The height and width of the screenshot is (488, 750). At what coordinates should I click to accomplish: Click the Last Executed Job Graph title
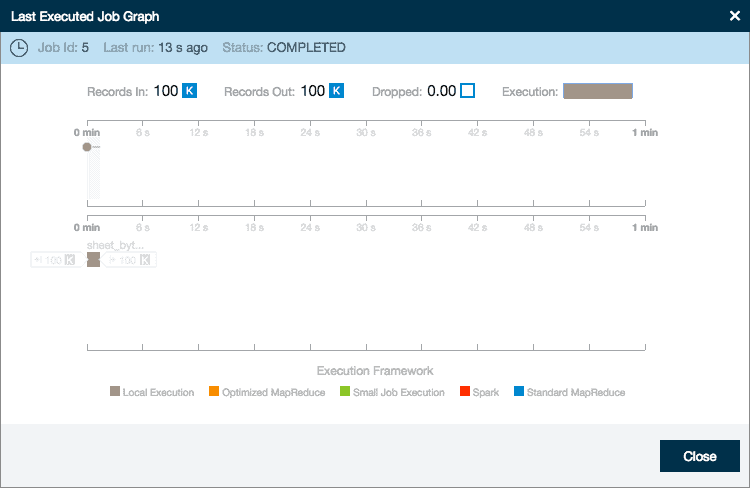(x=84, y=16)
